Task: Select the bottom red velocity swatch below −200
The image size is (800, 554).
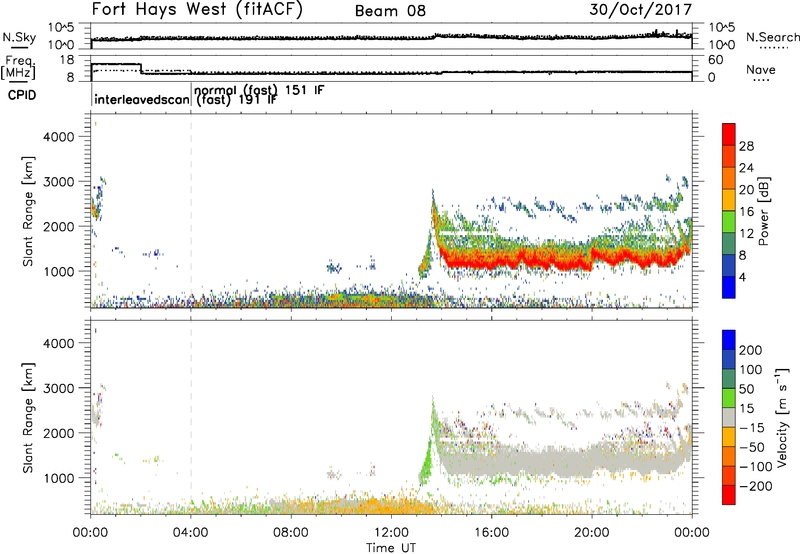Action: pyautogui.click(x=729, y=495)
